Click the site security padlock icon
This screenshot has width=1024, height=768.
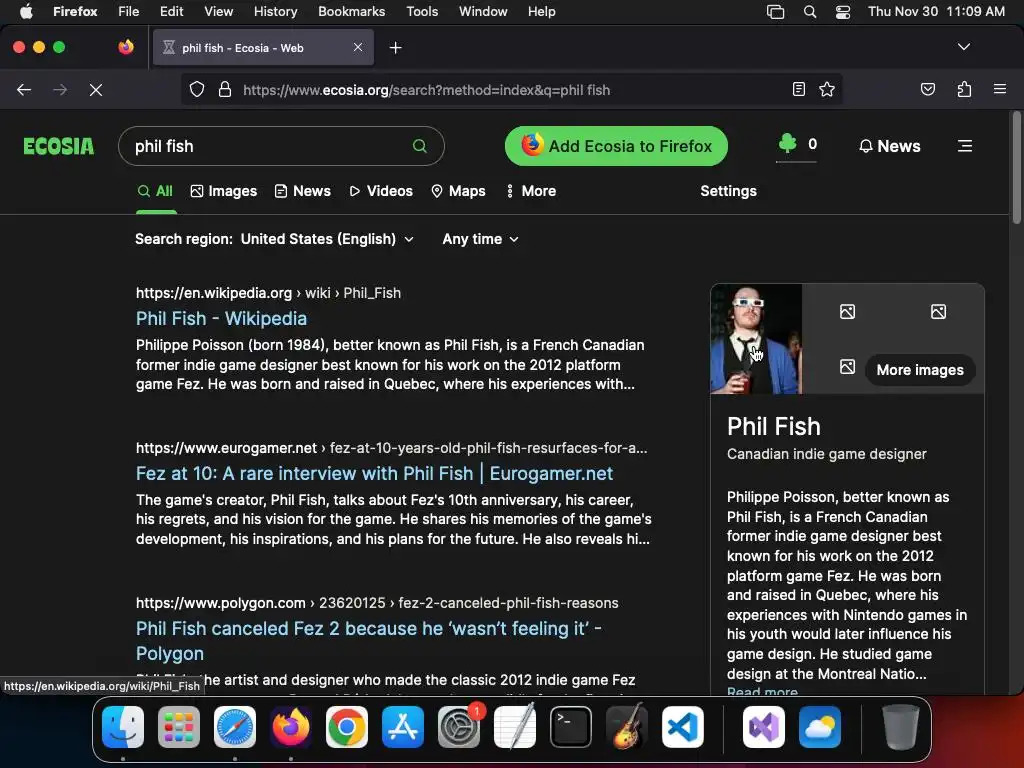[225, 89]
